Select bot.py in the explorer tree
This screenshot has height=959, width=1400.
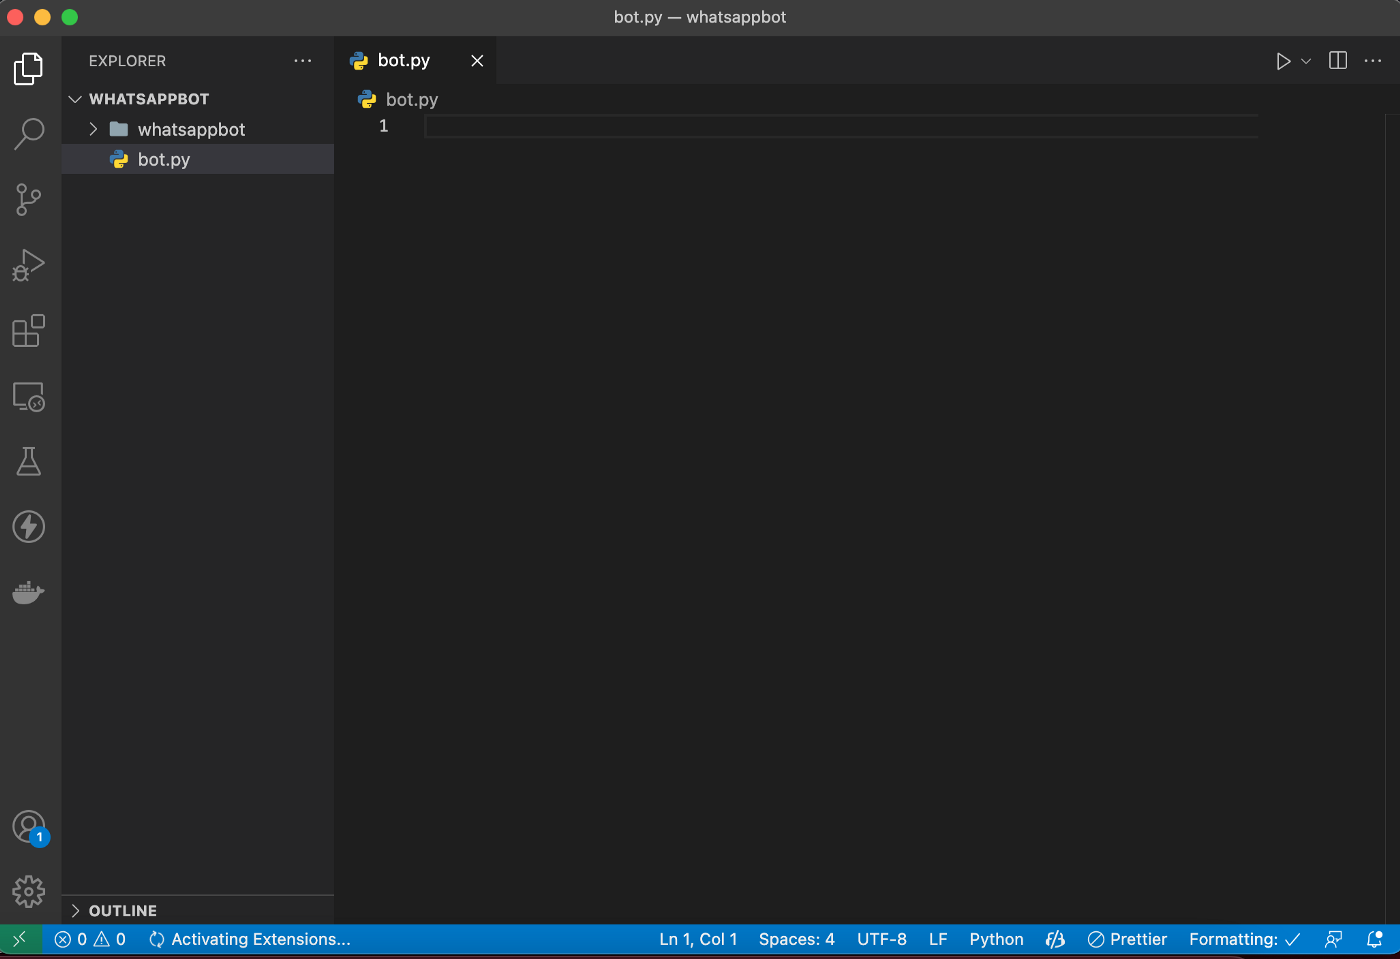[x=164, y=160]
